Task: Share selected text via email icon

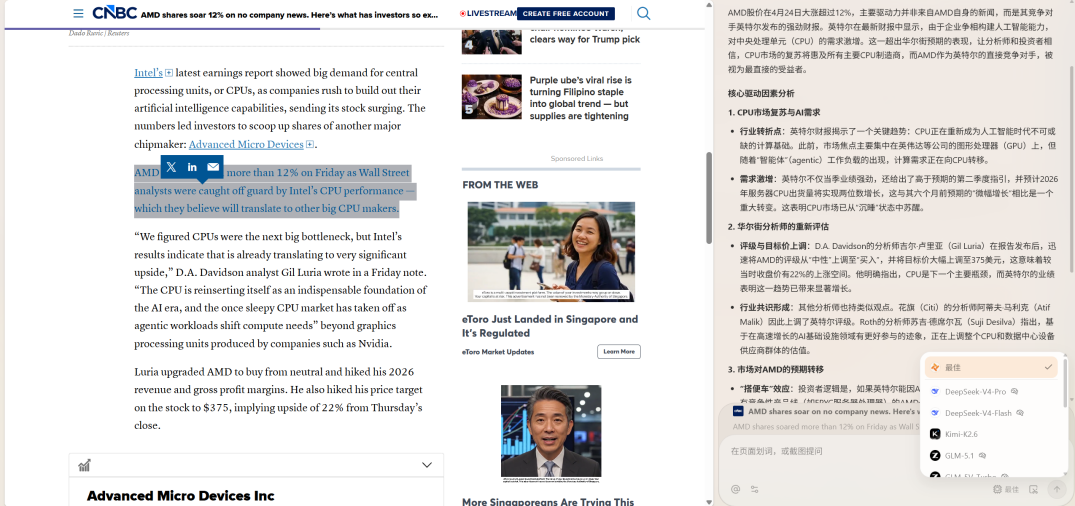Action: 213,167
